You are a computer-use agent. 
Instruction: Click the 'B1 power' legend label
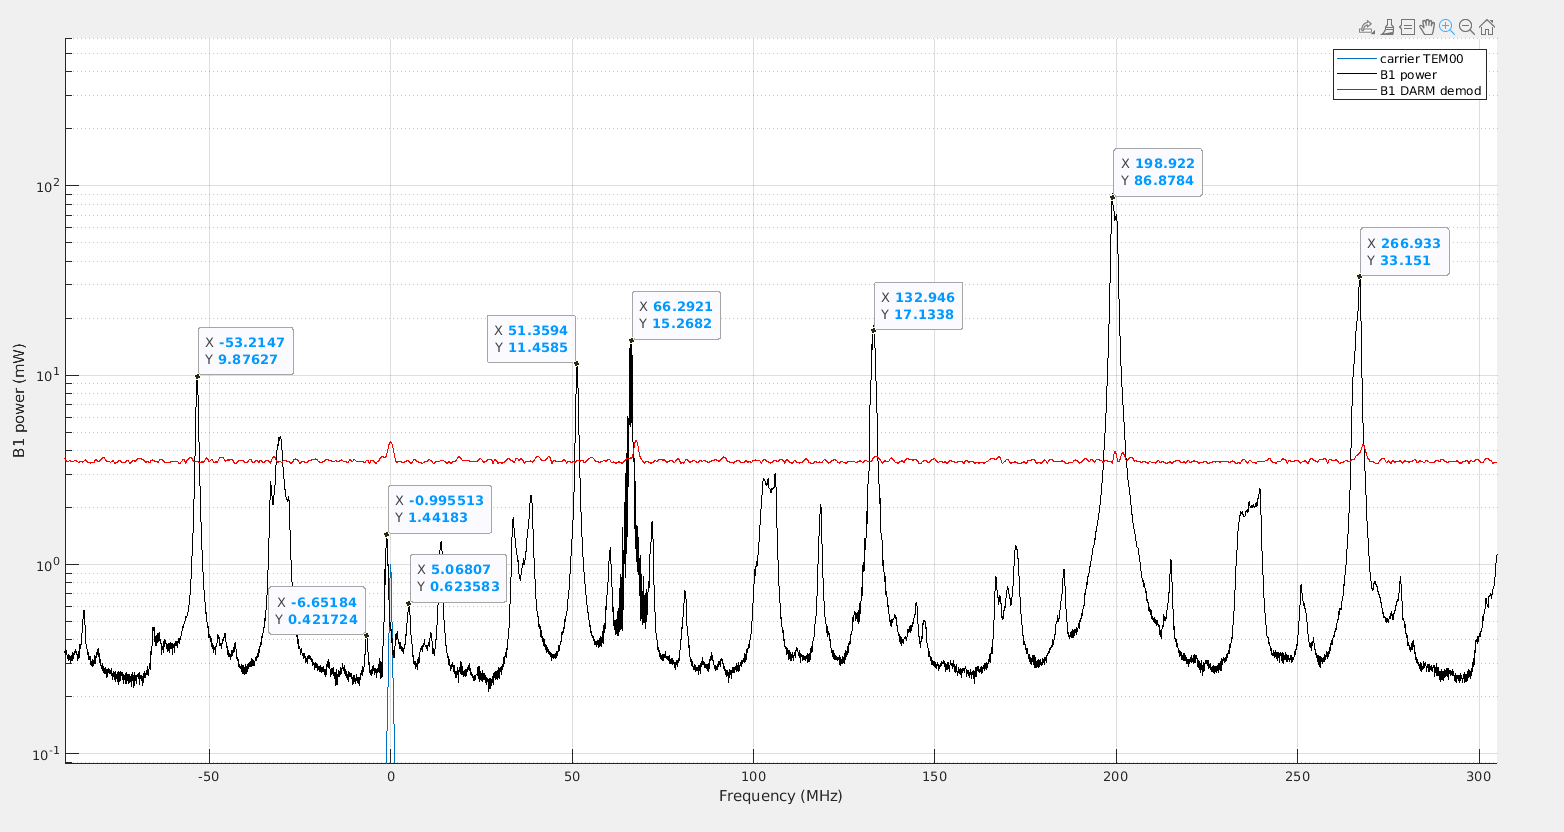coord(1408,75)
